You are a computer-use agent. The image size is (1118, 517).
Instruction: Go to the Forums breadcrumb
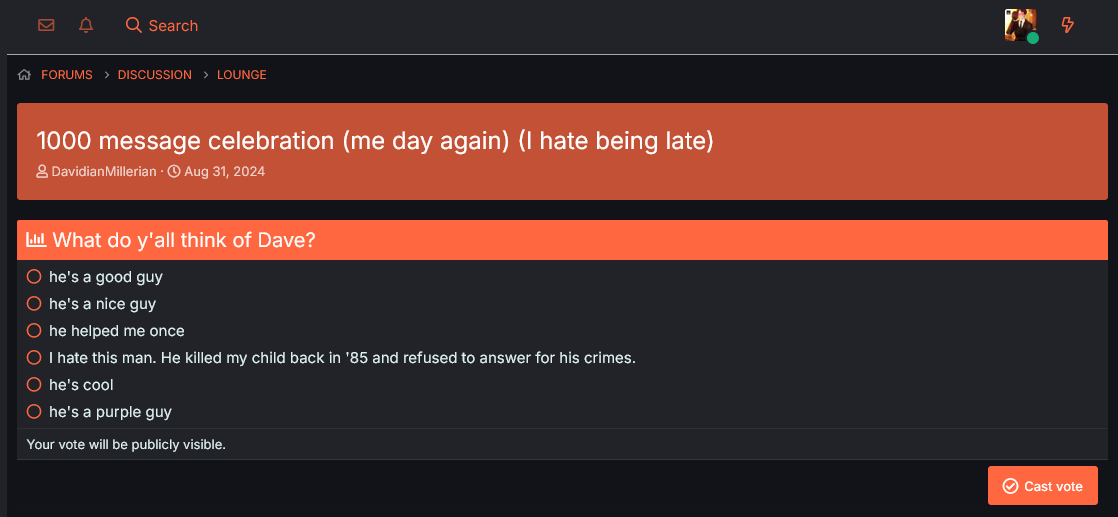pos(67,75)
